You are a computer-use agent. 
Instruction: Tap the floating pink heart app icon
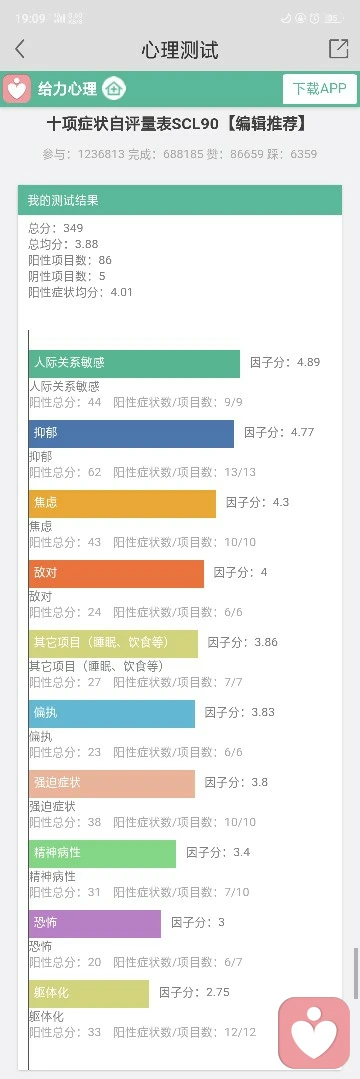(314, 1032)
